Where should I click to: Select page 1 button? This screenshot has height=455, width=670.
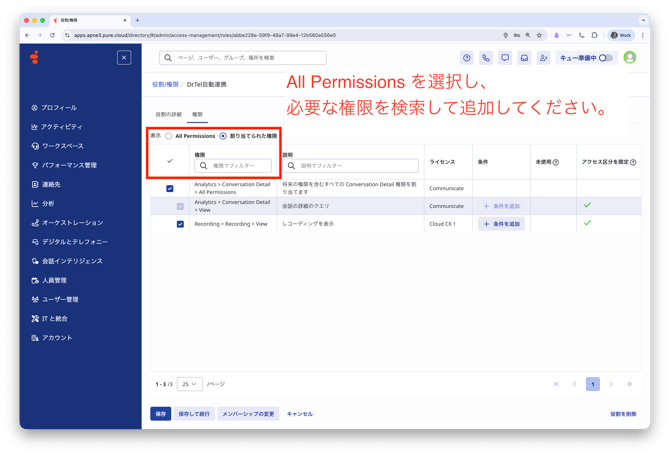click(593, 384)
